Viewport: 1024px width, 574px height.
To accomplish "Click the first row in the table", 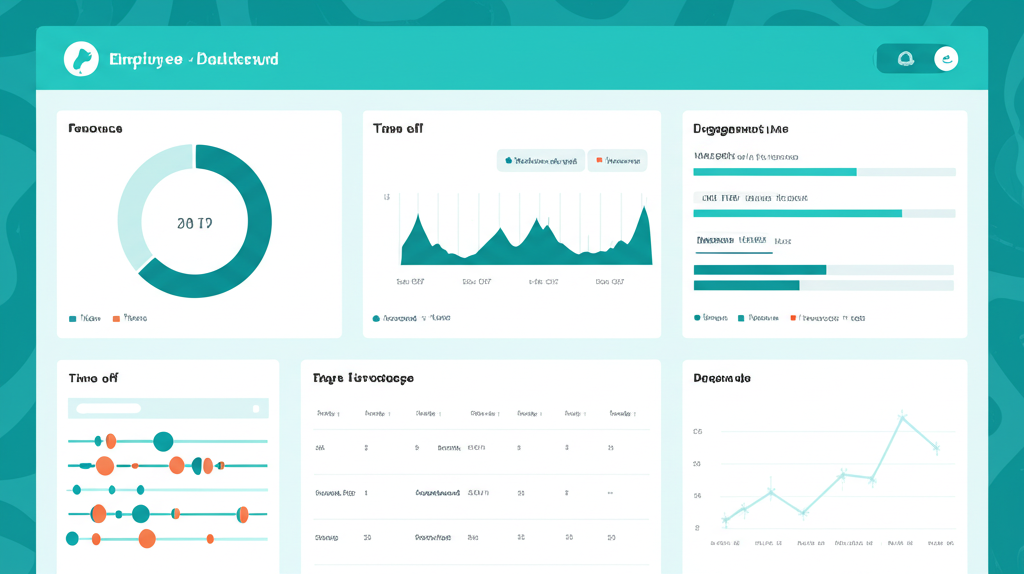I will 480,449.
